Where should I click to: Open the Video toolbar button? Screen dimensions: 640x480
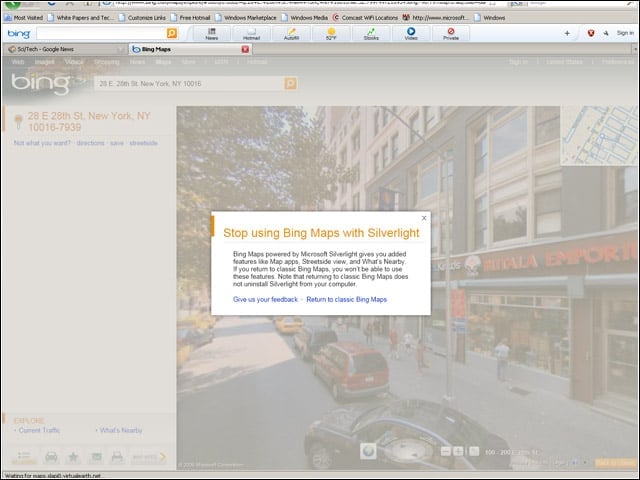pos(411,33)
